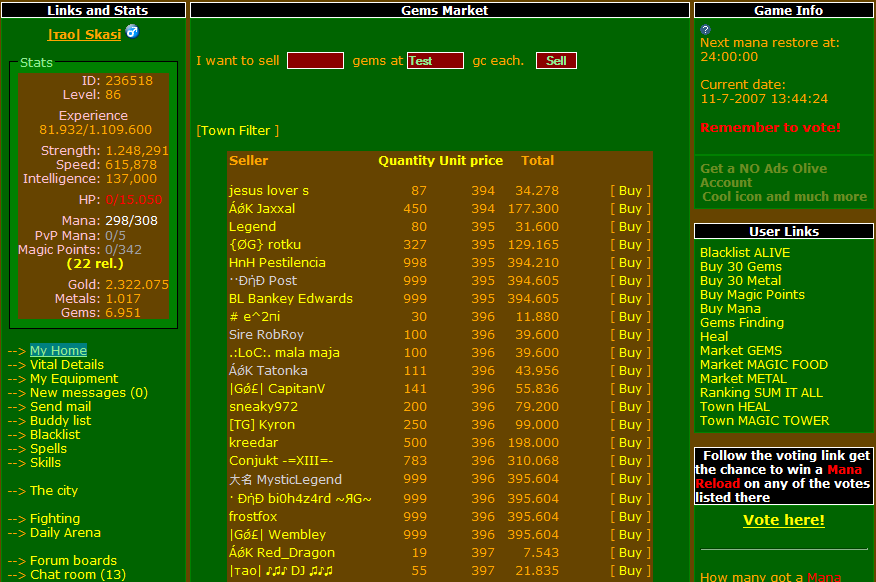The height and width of the screenshot is (582, 876).
Task: Open the Chat room link
Action: [77, 575]
